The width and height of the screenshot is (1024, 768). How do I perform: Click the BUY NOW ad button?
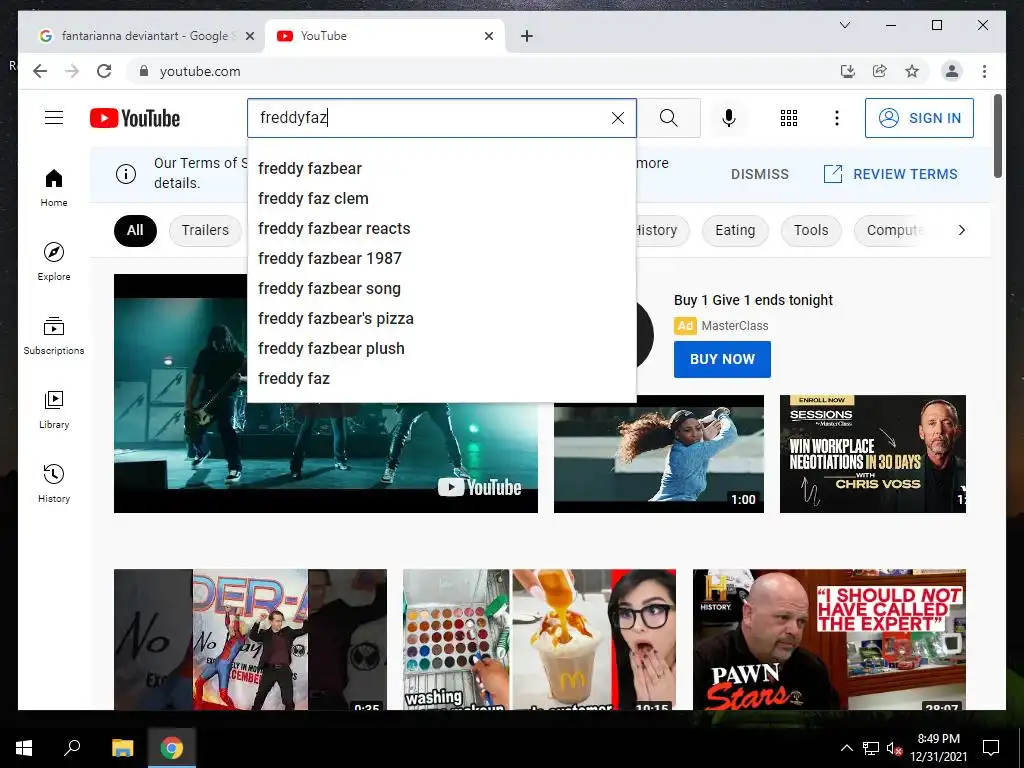pyautogui.click(x=722, y=359)
